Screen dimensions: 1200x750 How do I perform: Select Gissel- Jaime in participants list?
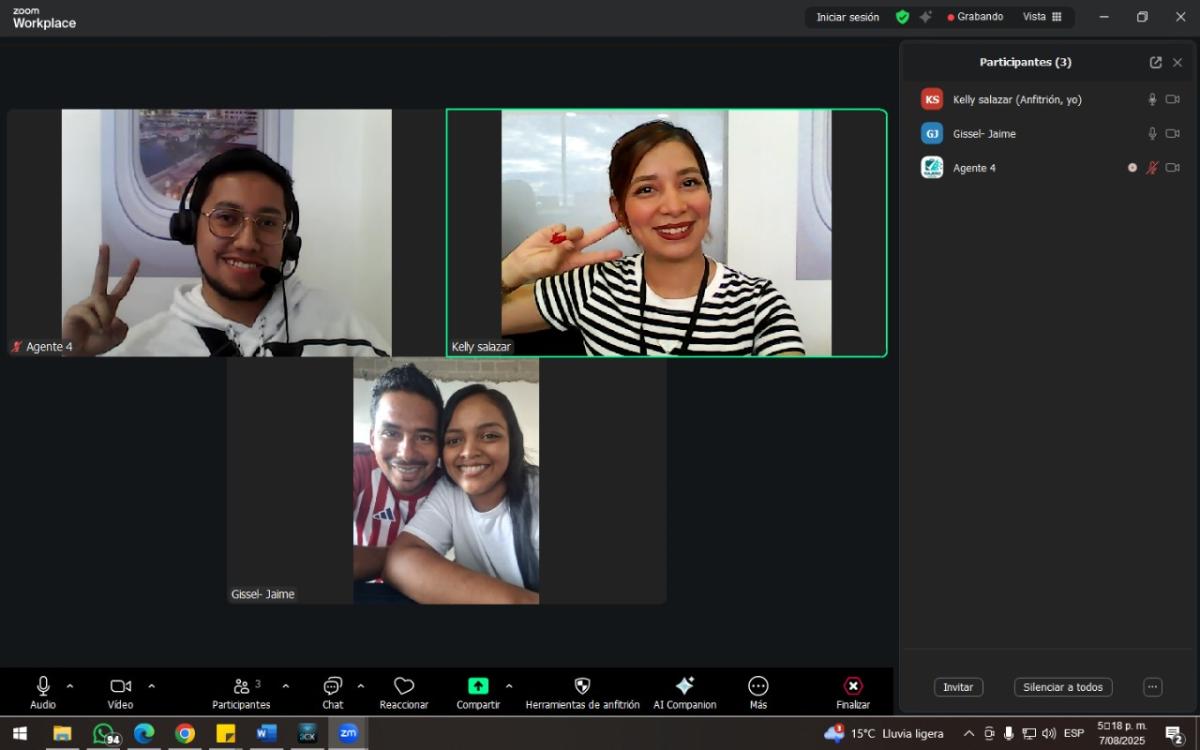click(x=984, y=134)
